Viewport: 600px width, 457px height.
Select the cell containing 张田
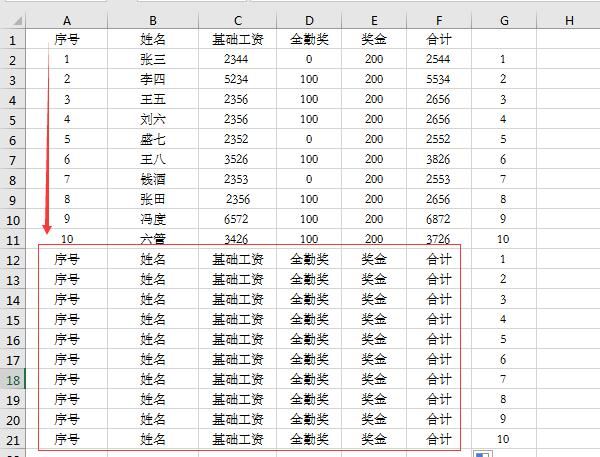[153, 199]
